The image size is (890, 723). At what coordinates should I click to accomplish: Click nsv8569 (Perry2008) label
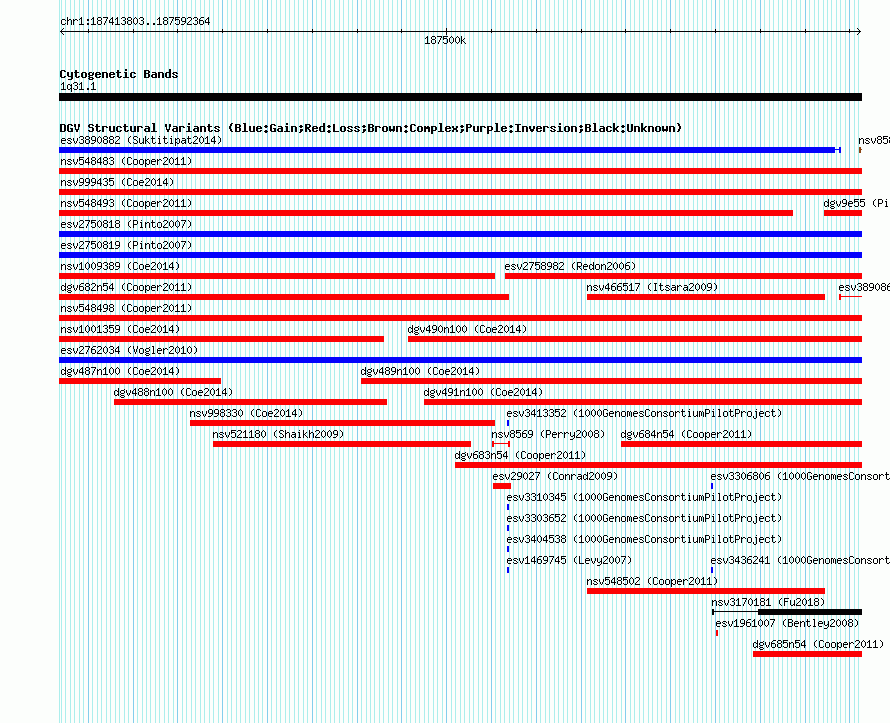tap(548, 434)
